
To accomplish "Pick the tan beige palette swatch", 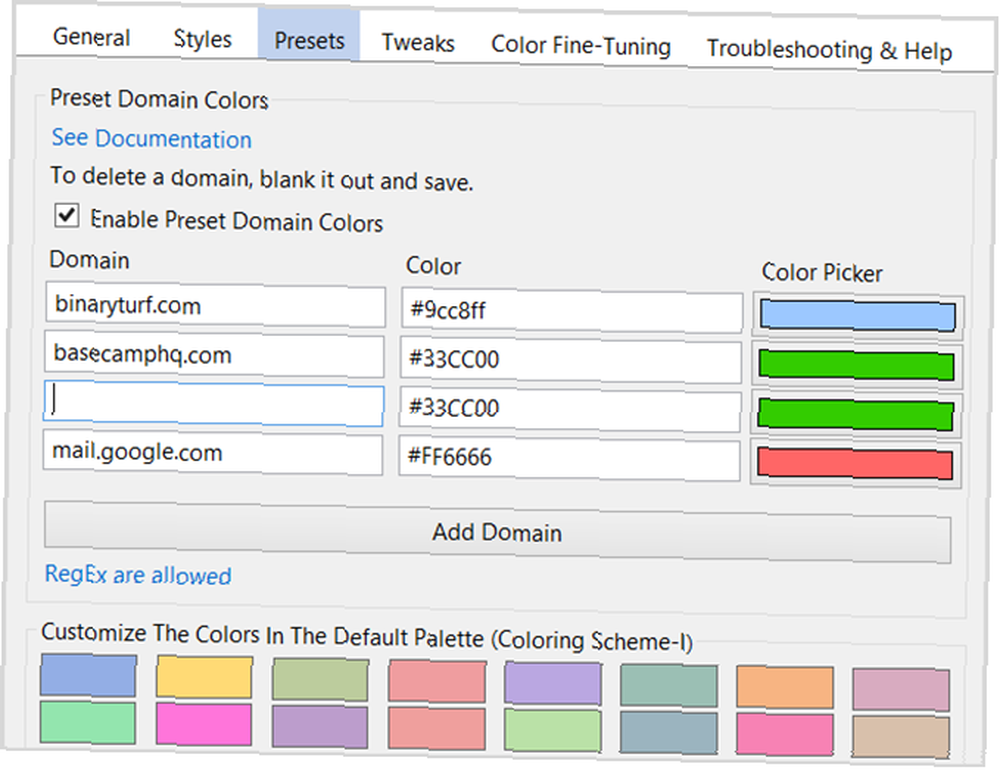I will click(x=901, y=737).
